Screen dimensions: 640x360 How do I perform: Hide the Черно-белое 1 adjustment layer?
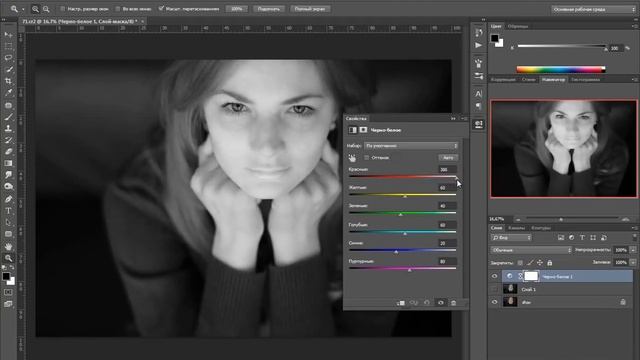495,276
